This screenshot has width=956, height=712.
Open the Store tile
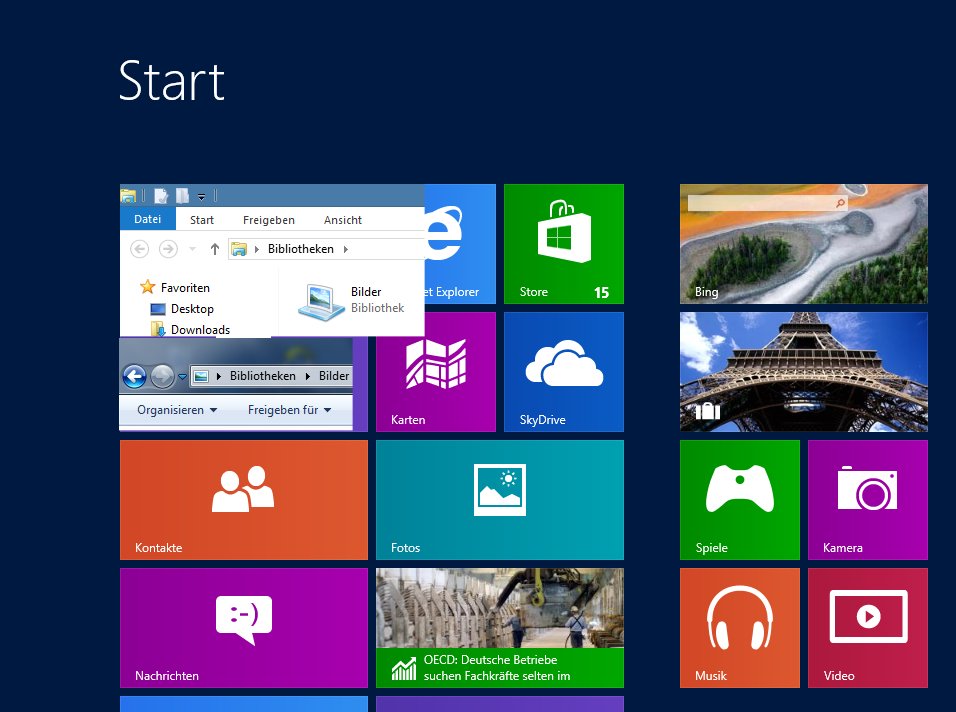point(564,244)
